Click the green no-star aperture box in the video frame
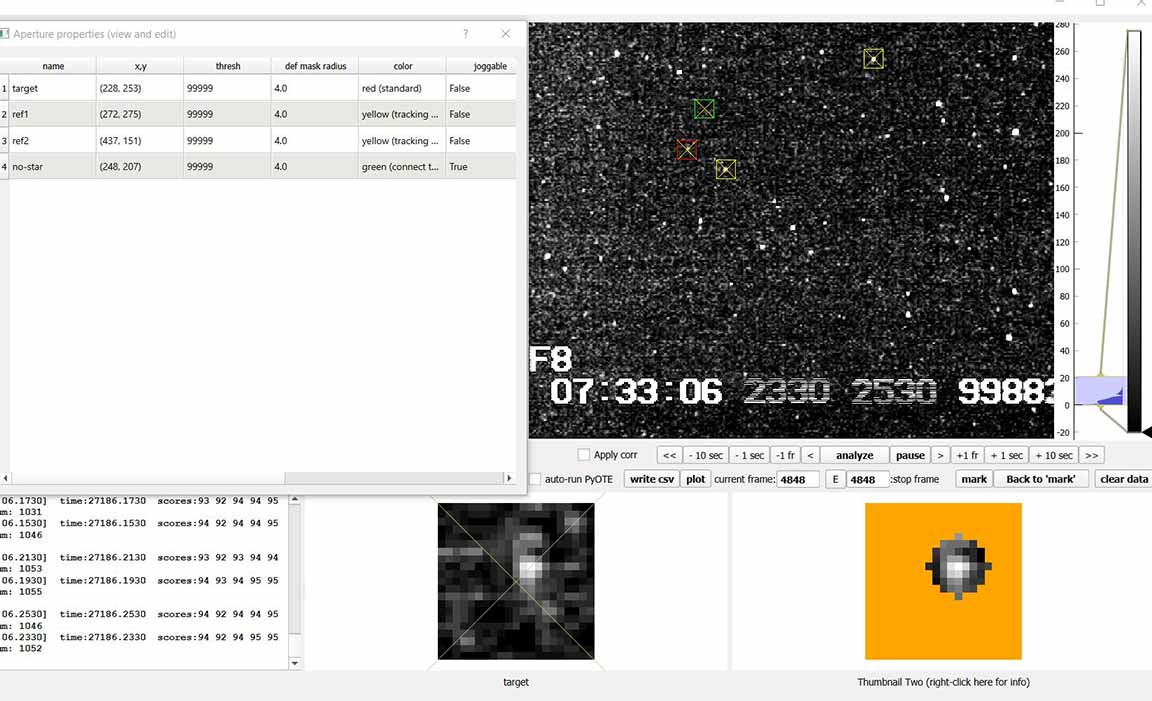Image resolution: width=1152 pixels, height=701 pixels. (704, 109)
